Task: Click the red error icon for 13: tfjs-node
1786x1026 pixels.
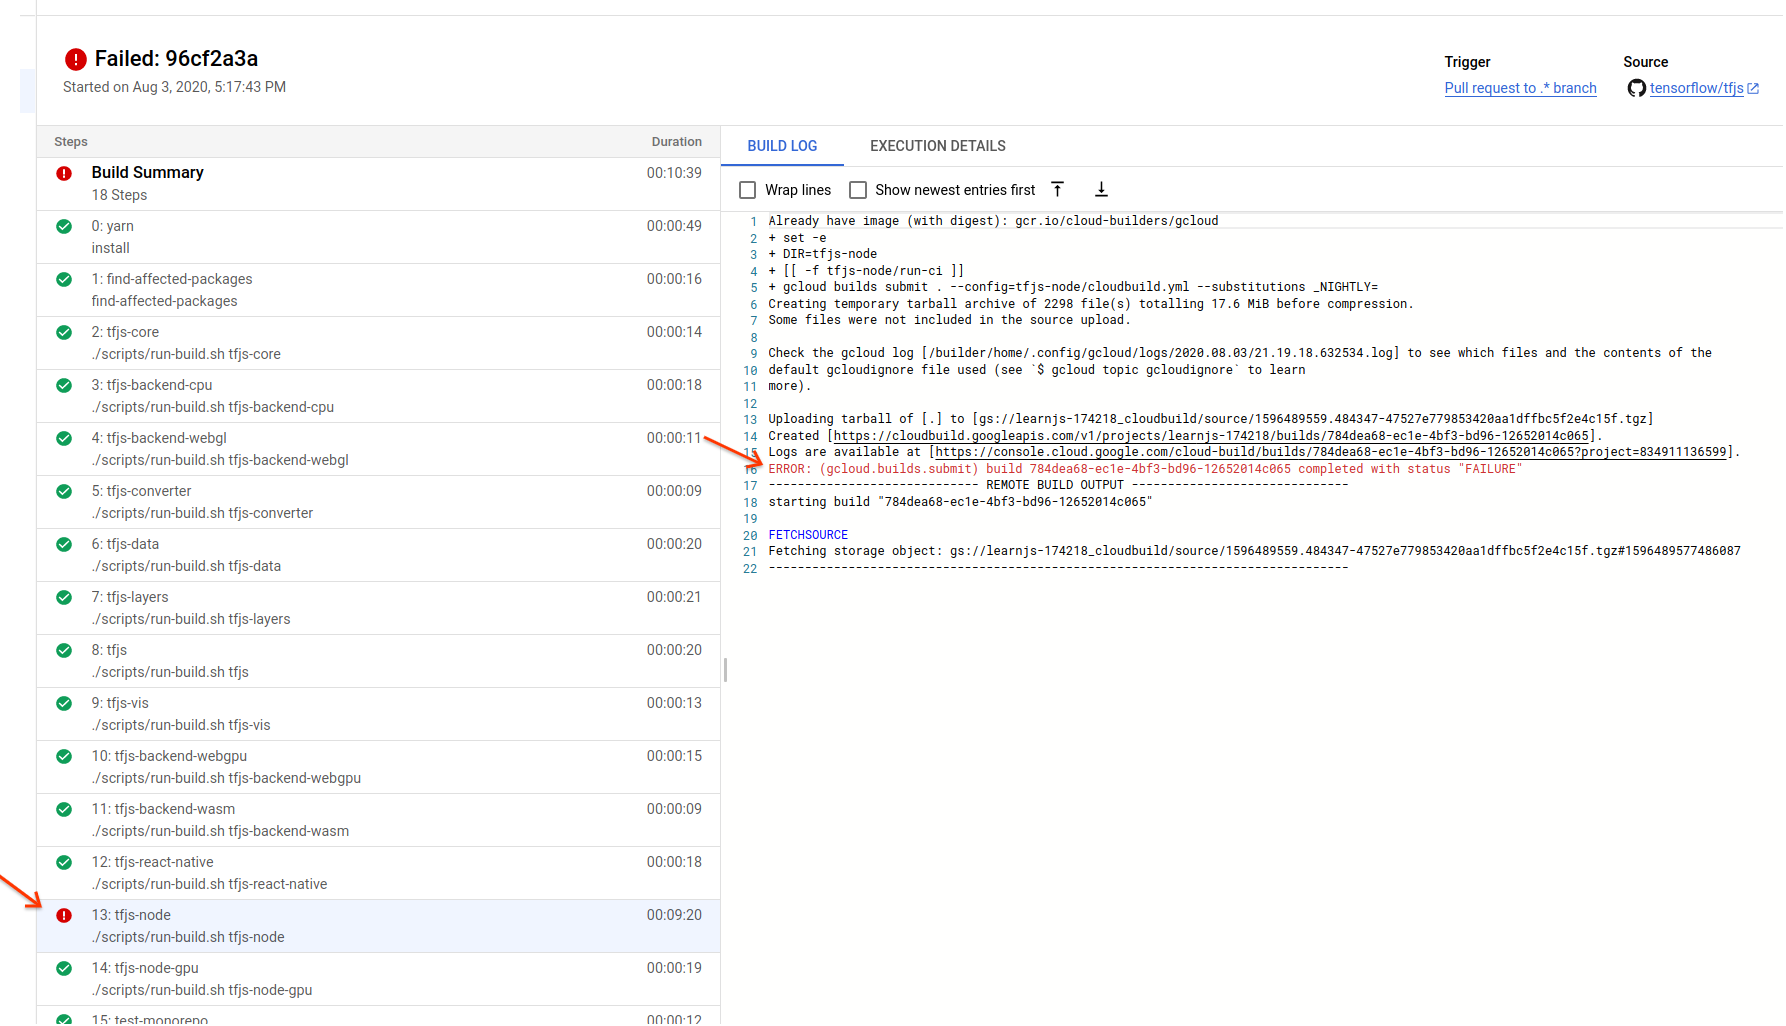Action: tap(64, 915)
